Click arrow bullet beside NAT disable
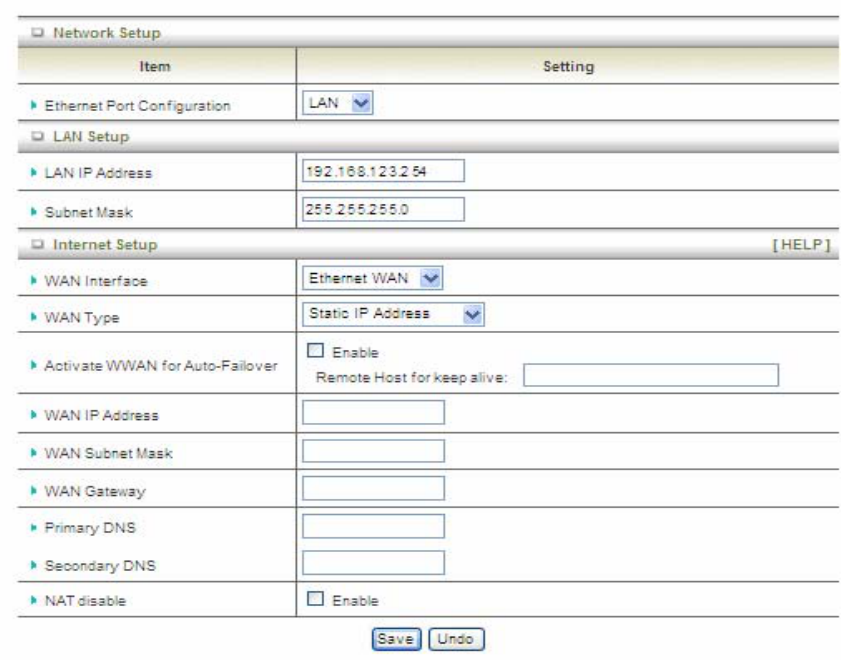 click(x=34, y=600)
